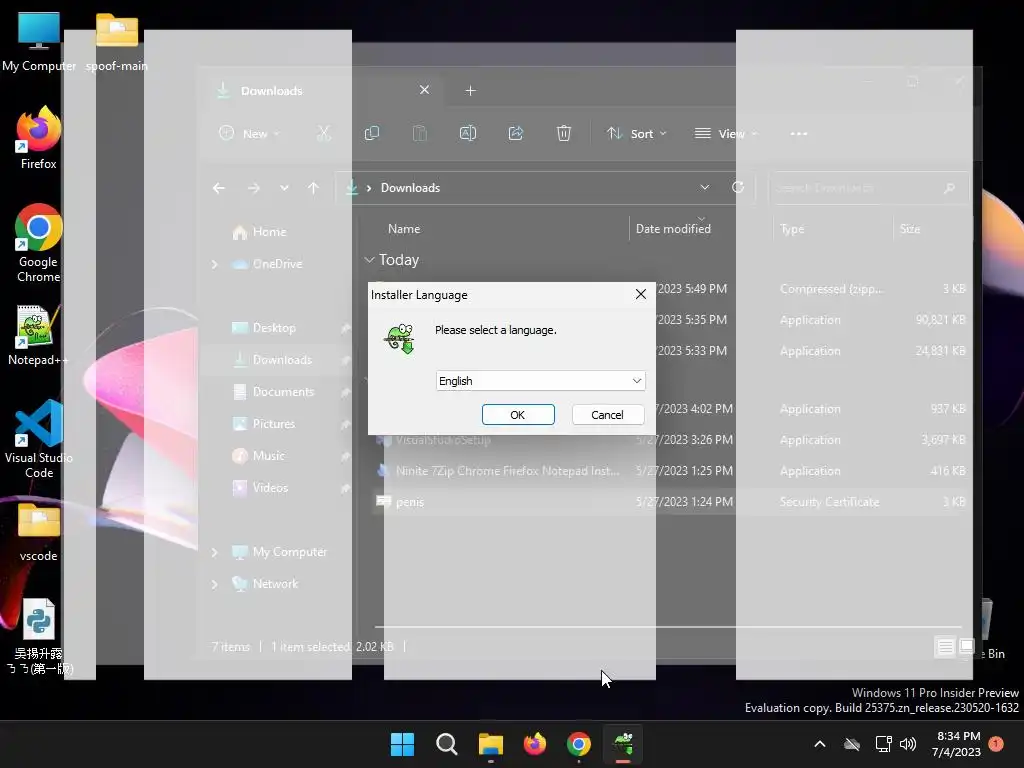Open the Python file on the desktop
The image size is (1024, 768).
click(x=39, y=636)
